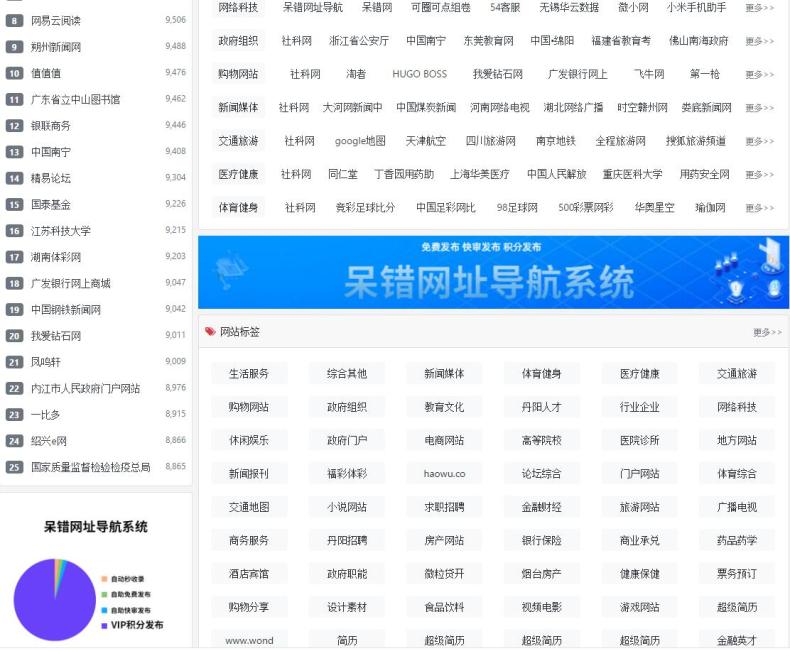Image resolution: width=790 pixels, height=651 pixels.
Task: Select the 求职招聘 tag
Action: (x=444, y=507)
